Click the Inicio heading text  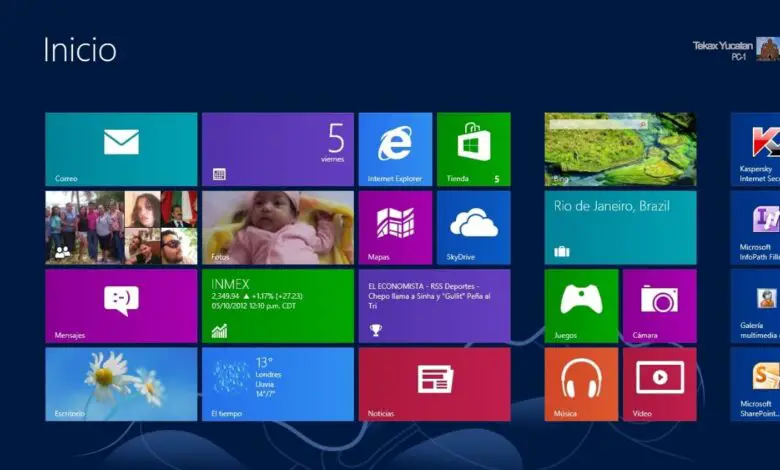point(80,50)
